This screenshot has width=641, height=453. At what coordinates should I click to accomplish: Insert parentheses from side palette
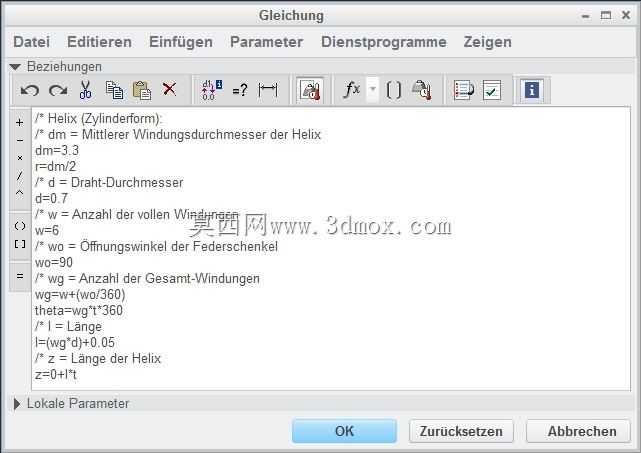coord(20,226)
